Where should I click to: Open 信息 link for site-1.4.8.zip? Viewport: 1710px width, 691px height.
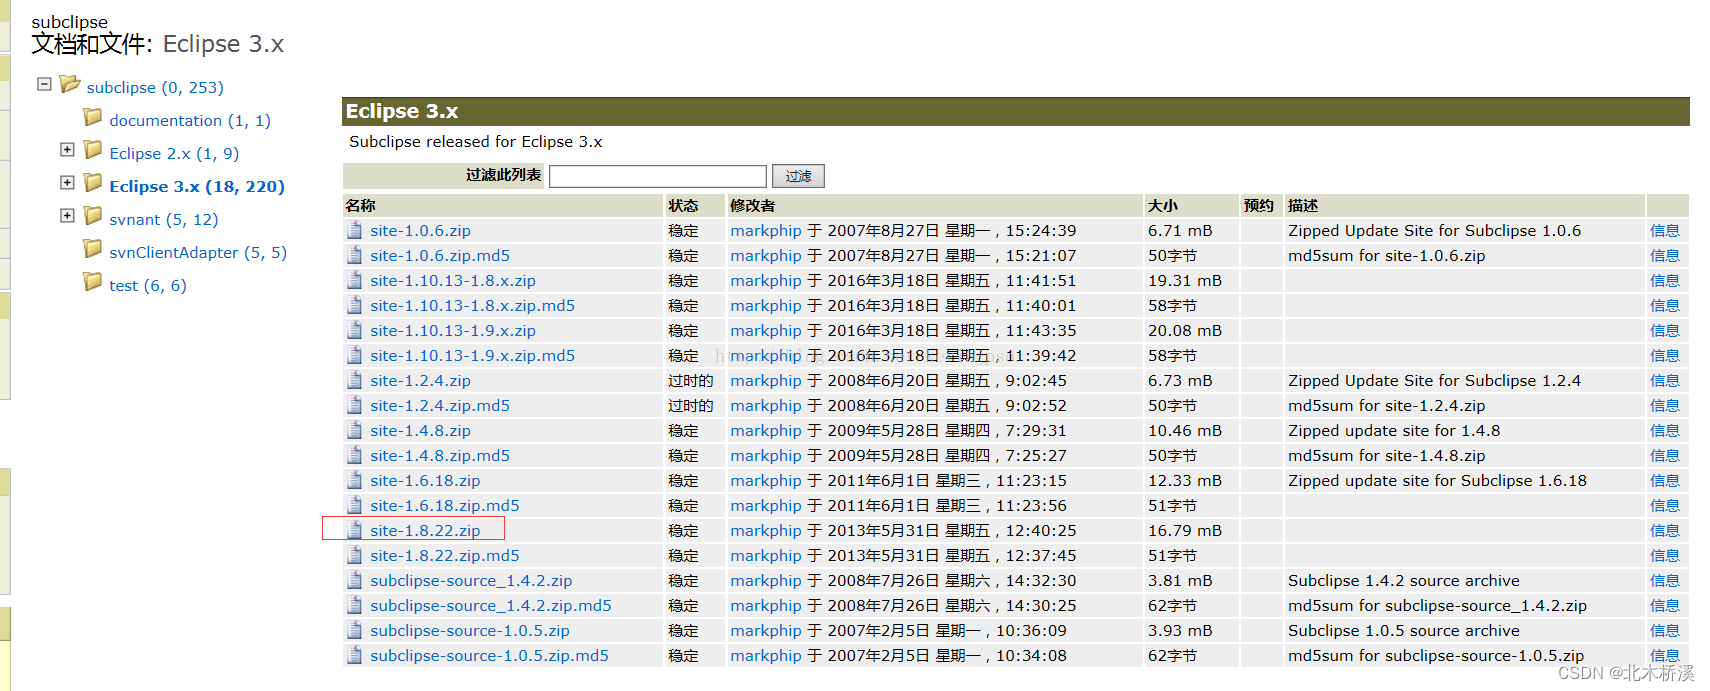pos(1665,431)
